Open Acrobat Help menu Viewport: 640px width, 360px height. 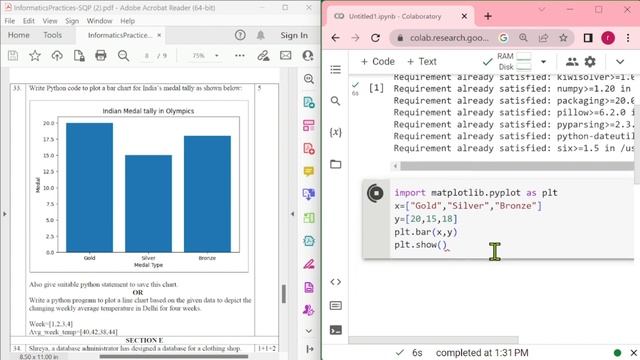tap(127, 21)
